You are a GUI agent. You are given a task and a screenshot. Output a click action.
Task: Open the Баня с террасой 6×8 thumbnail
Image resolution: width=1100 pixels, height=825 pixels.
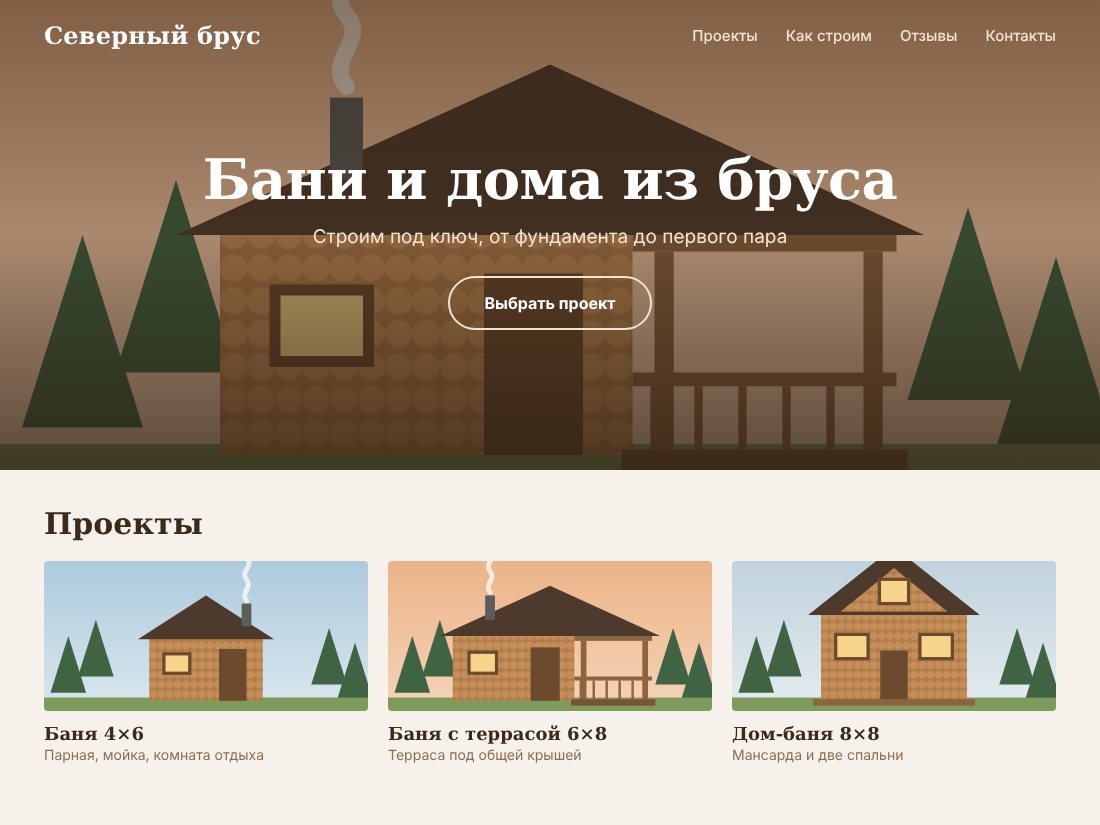coord(550,636)
